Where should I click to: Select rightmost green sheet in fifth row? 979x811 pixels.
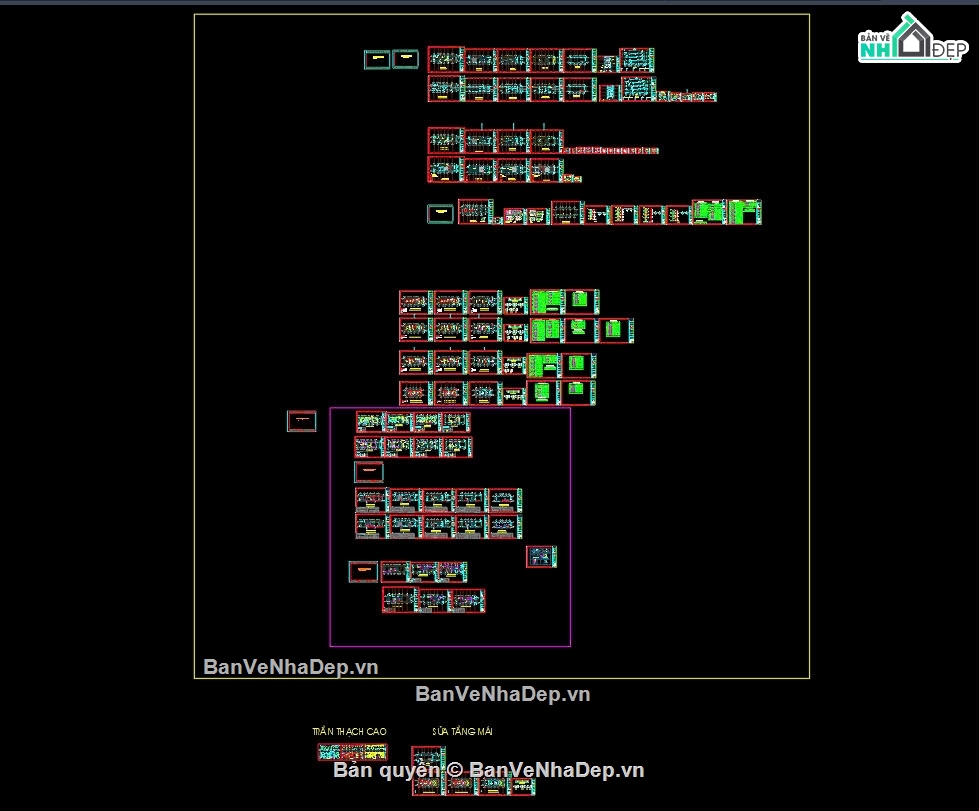[x=745, y=212]
